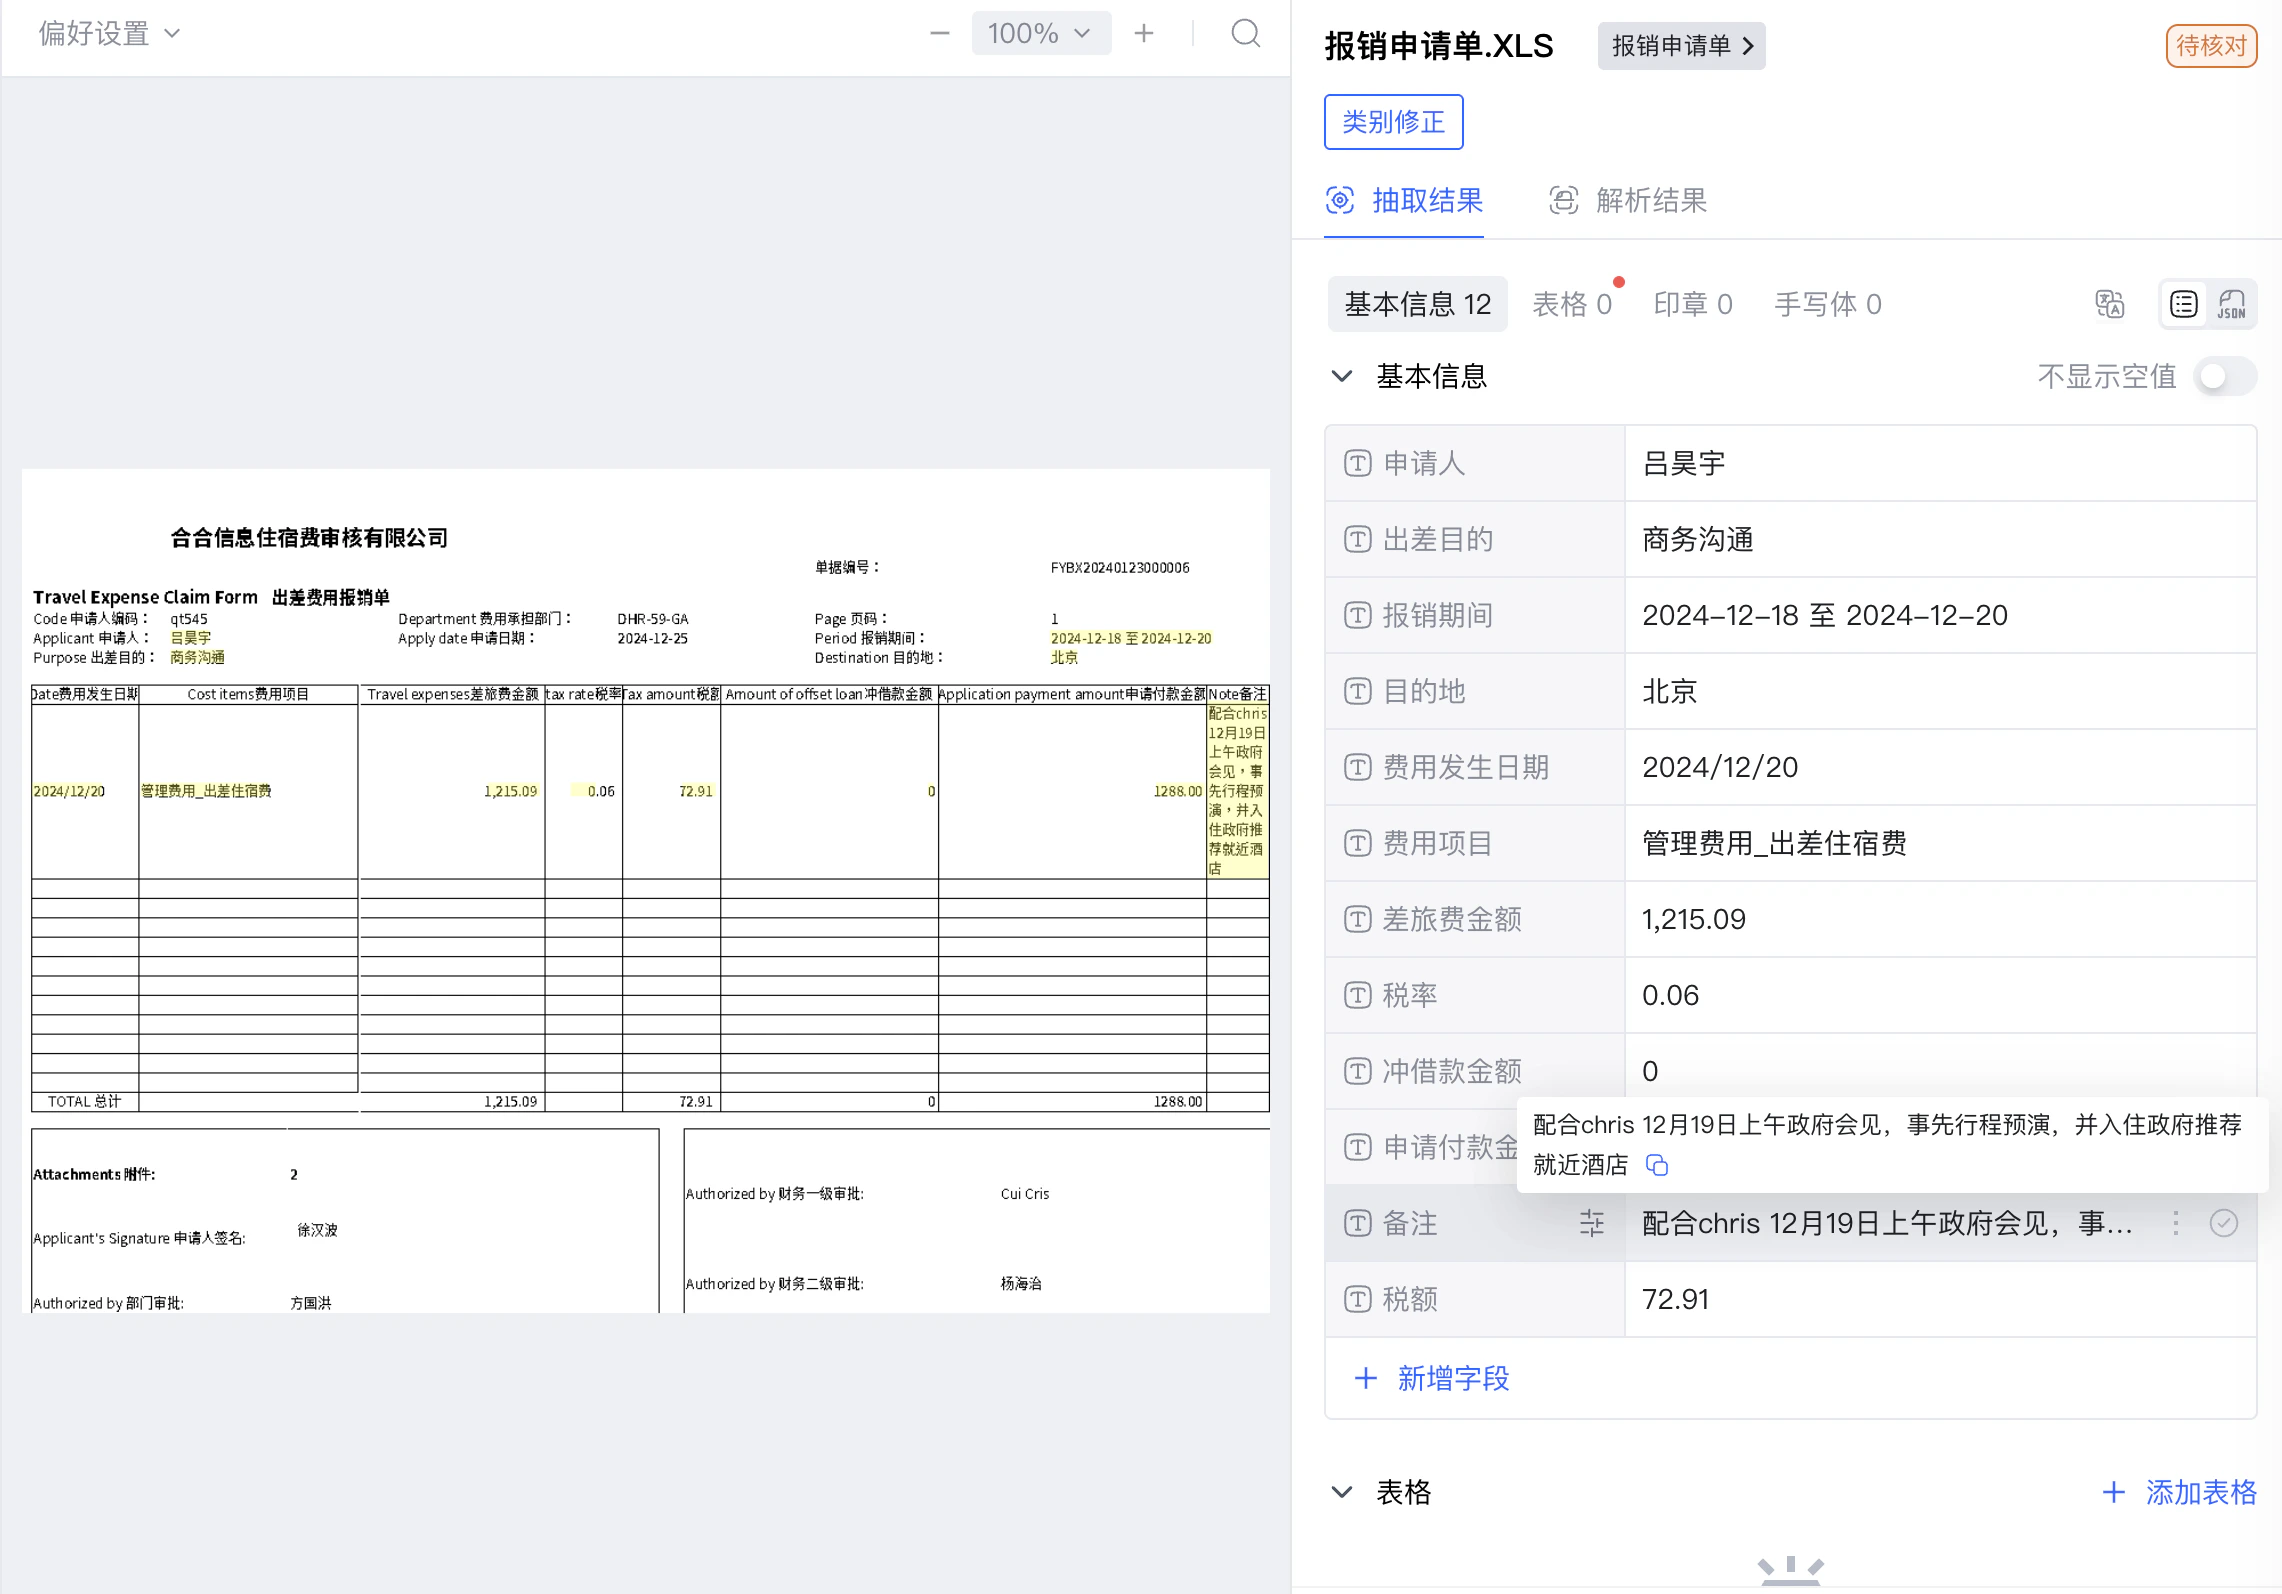Screen dimensions: 2282x1594
Task: Open the 100% zoom level selector
Action: pos(1041,33)
